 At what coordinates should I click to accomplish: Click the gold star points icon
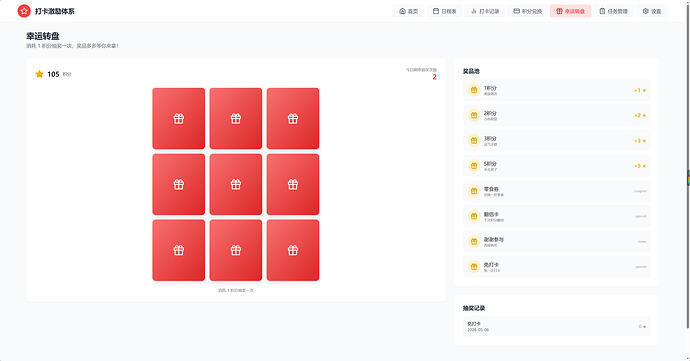click(39, 74)
